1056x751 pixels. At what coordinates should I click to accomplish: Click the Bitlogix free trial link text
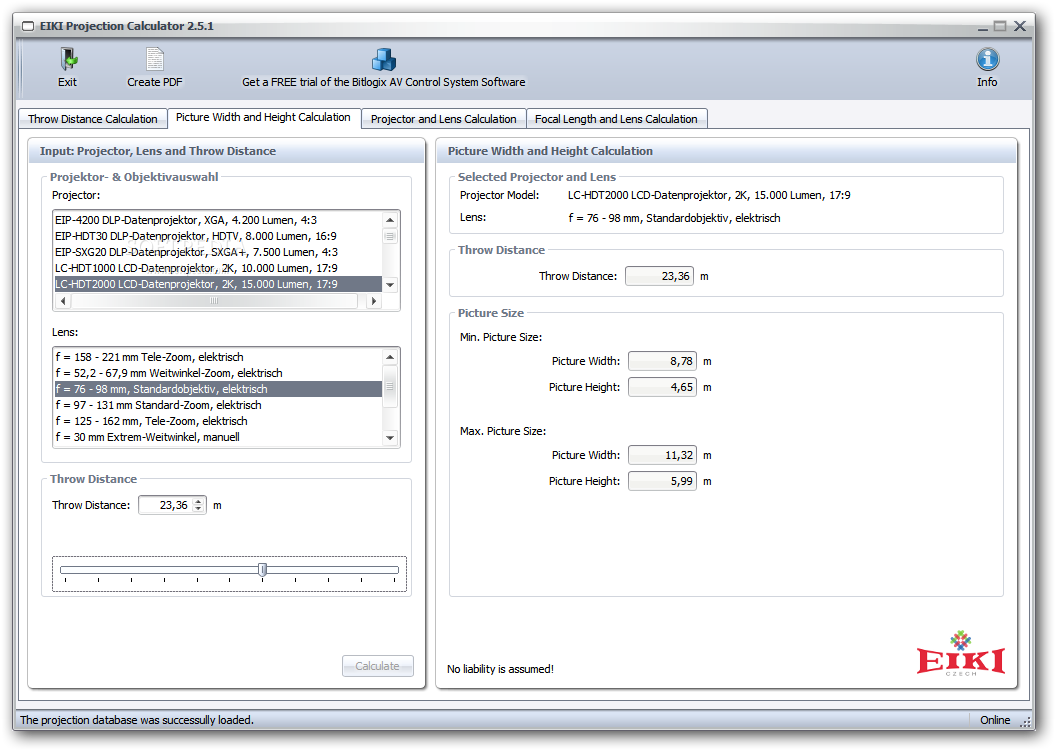383,81
